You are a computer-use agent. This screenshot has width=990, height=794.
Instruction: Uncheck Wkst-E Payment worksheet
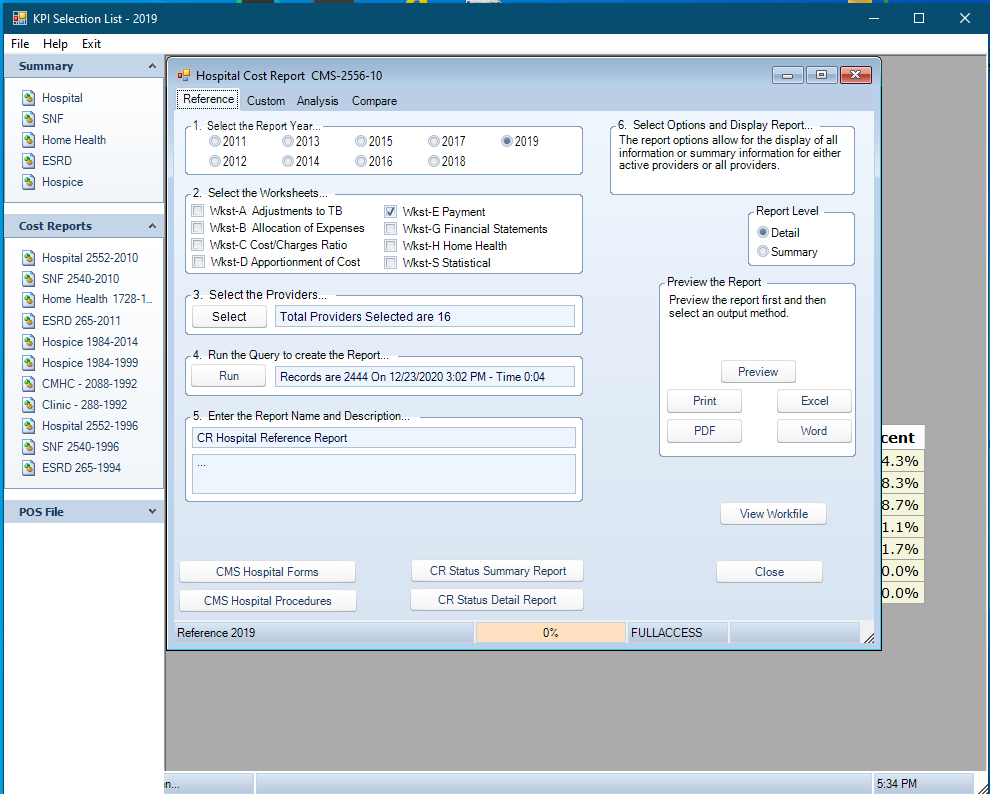click(x=391, y=211)
